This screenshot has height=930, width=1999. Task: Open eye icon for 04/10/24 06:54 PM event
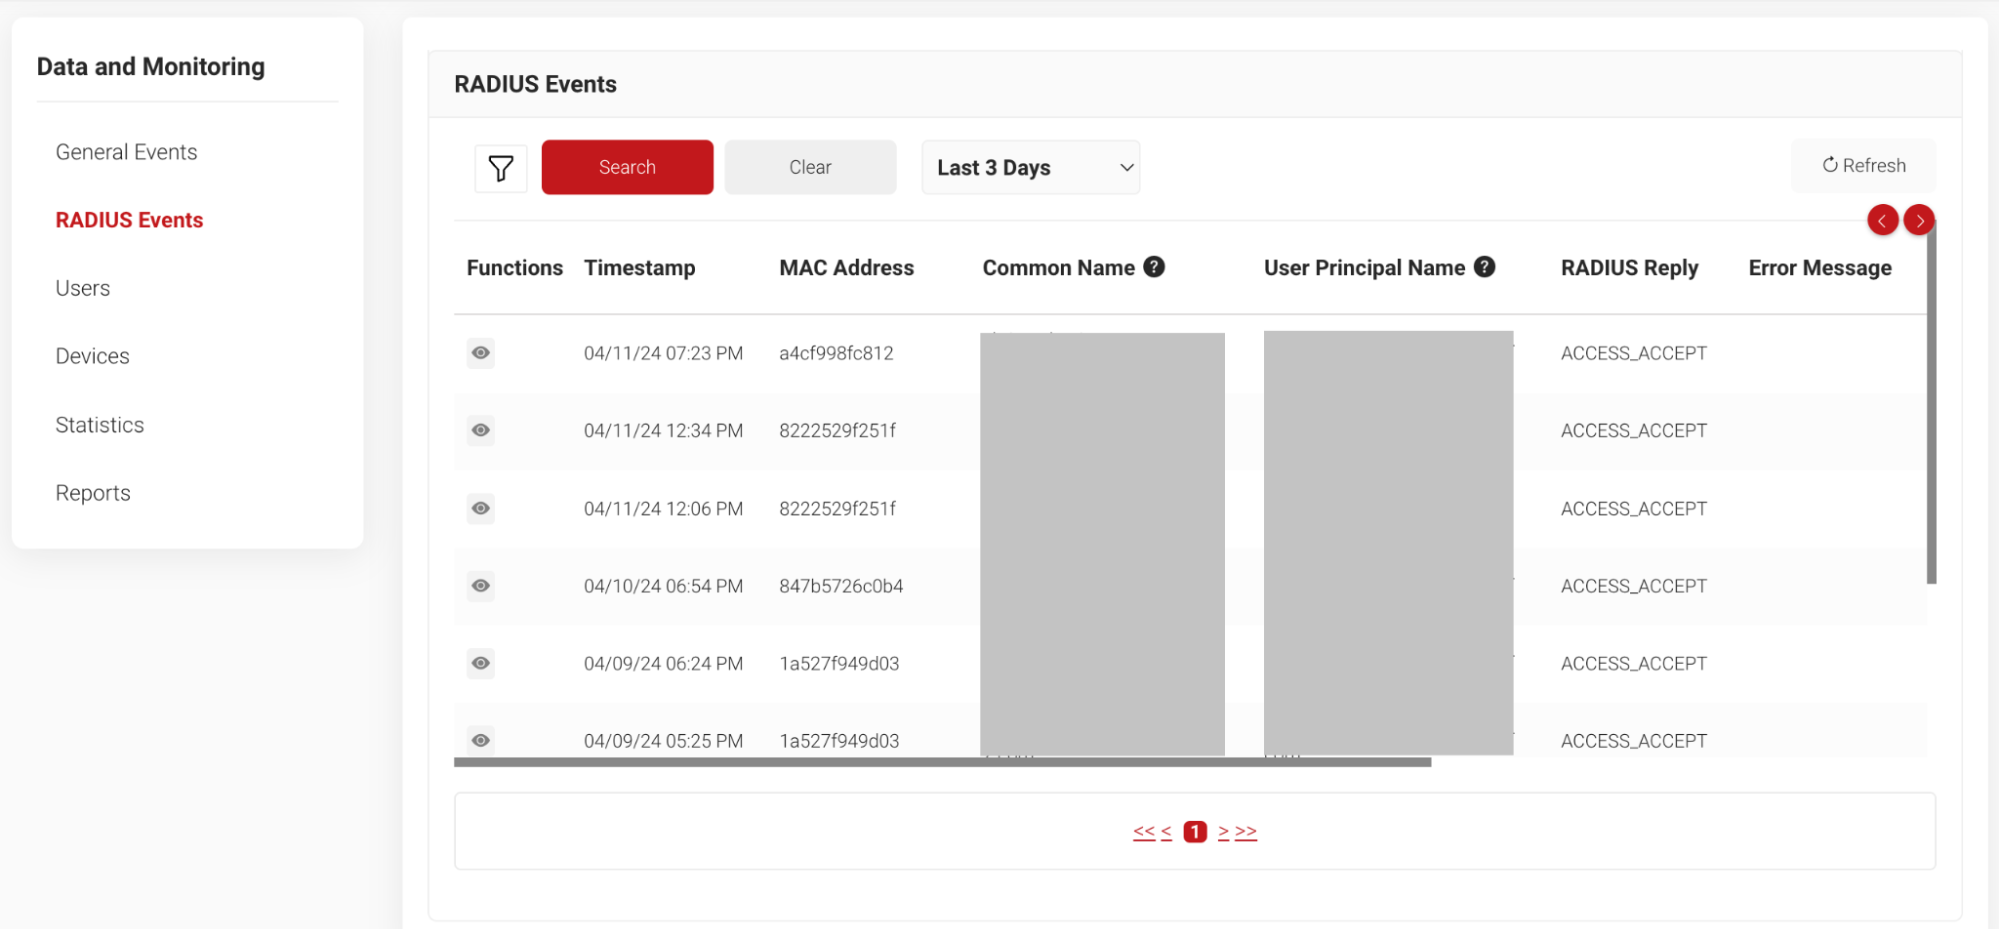481,586
